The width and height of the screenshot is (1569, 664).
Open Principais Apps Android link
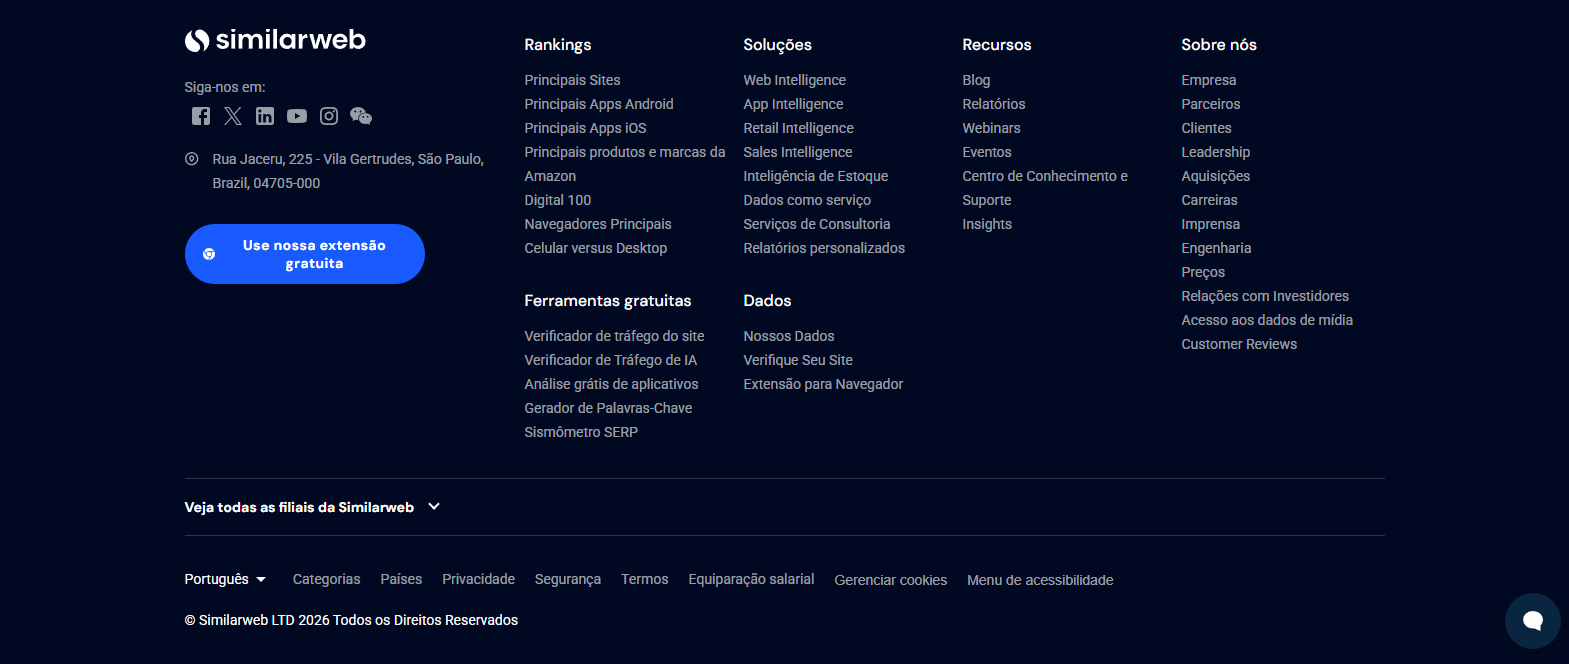tap(599, 104)
